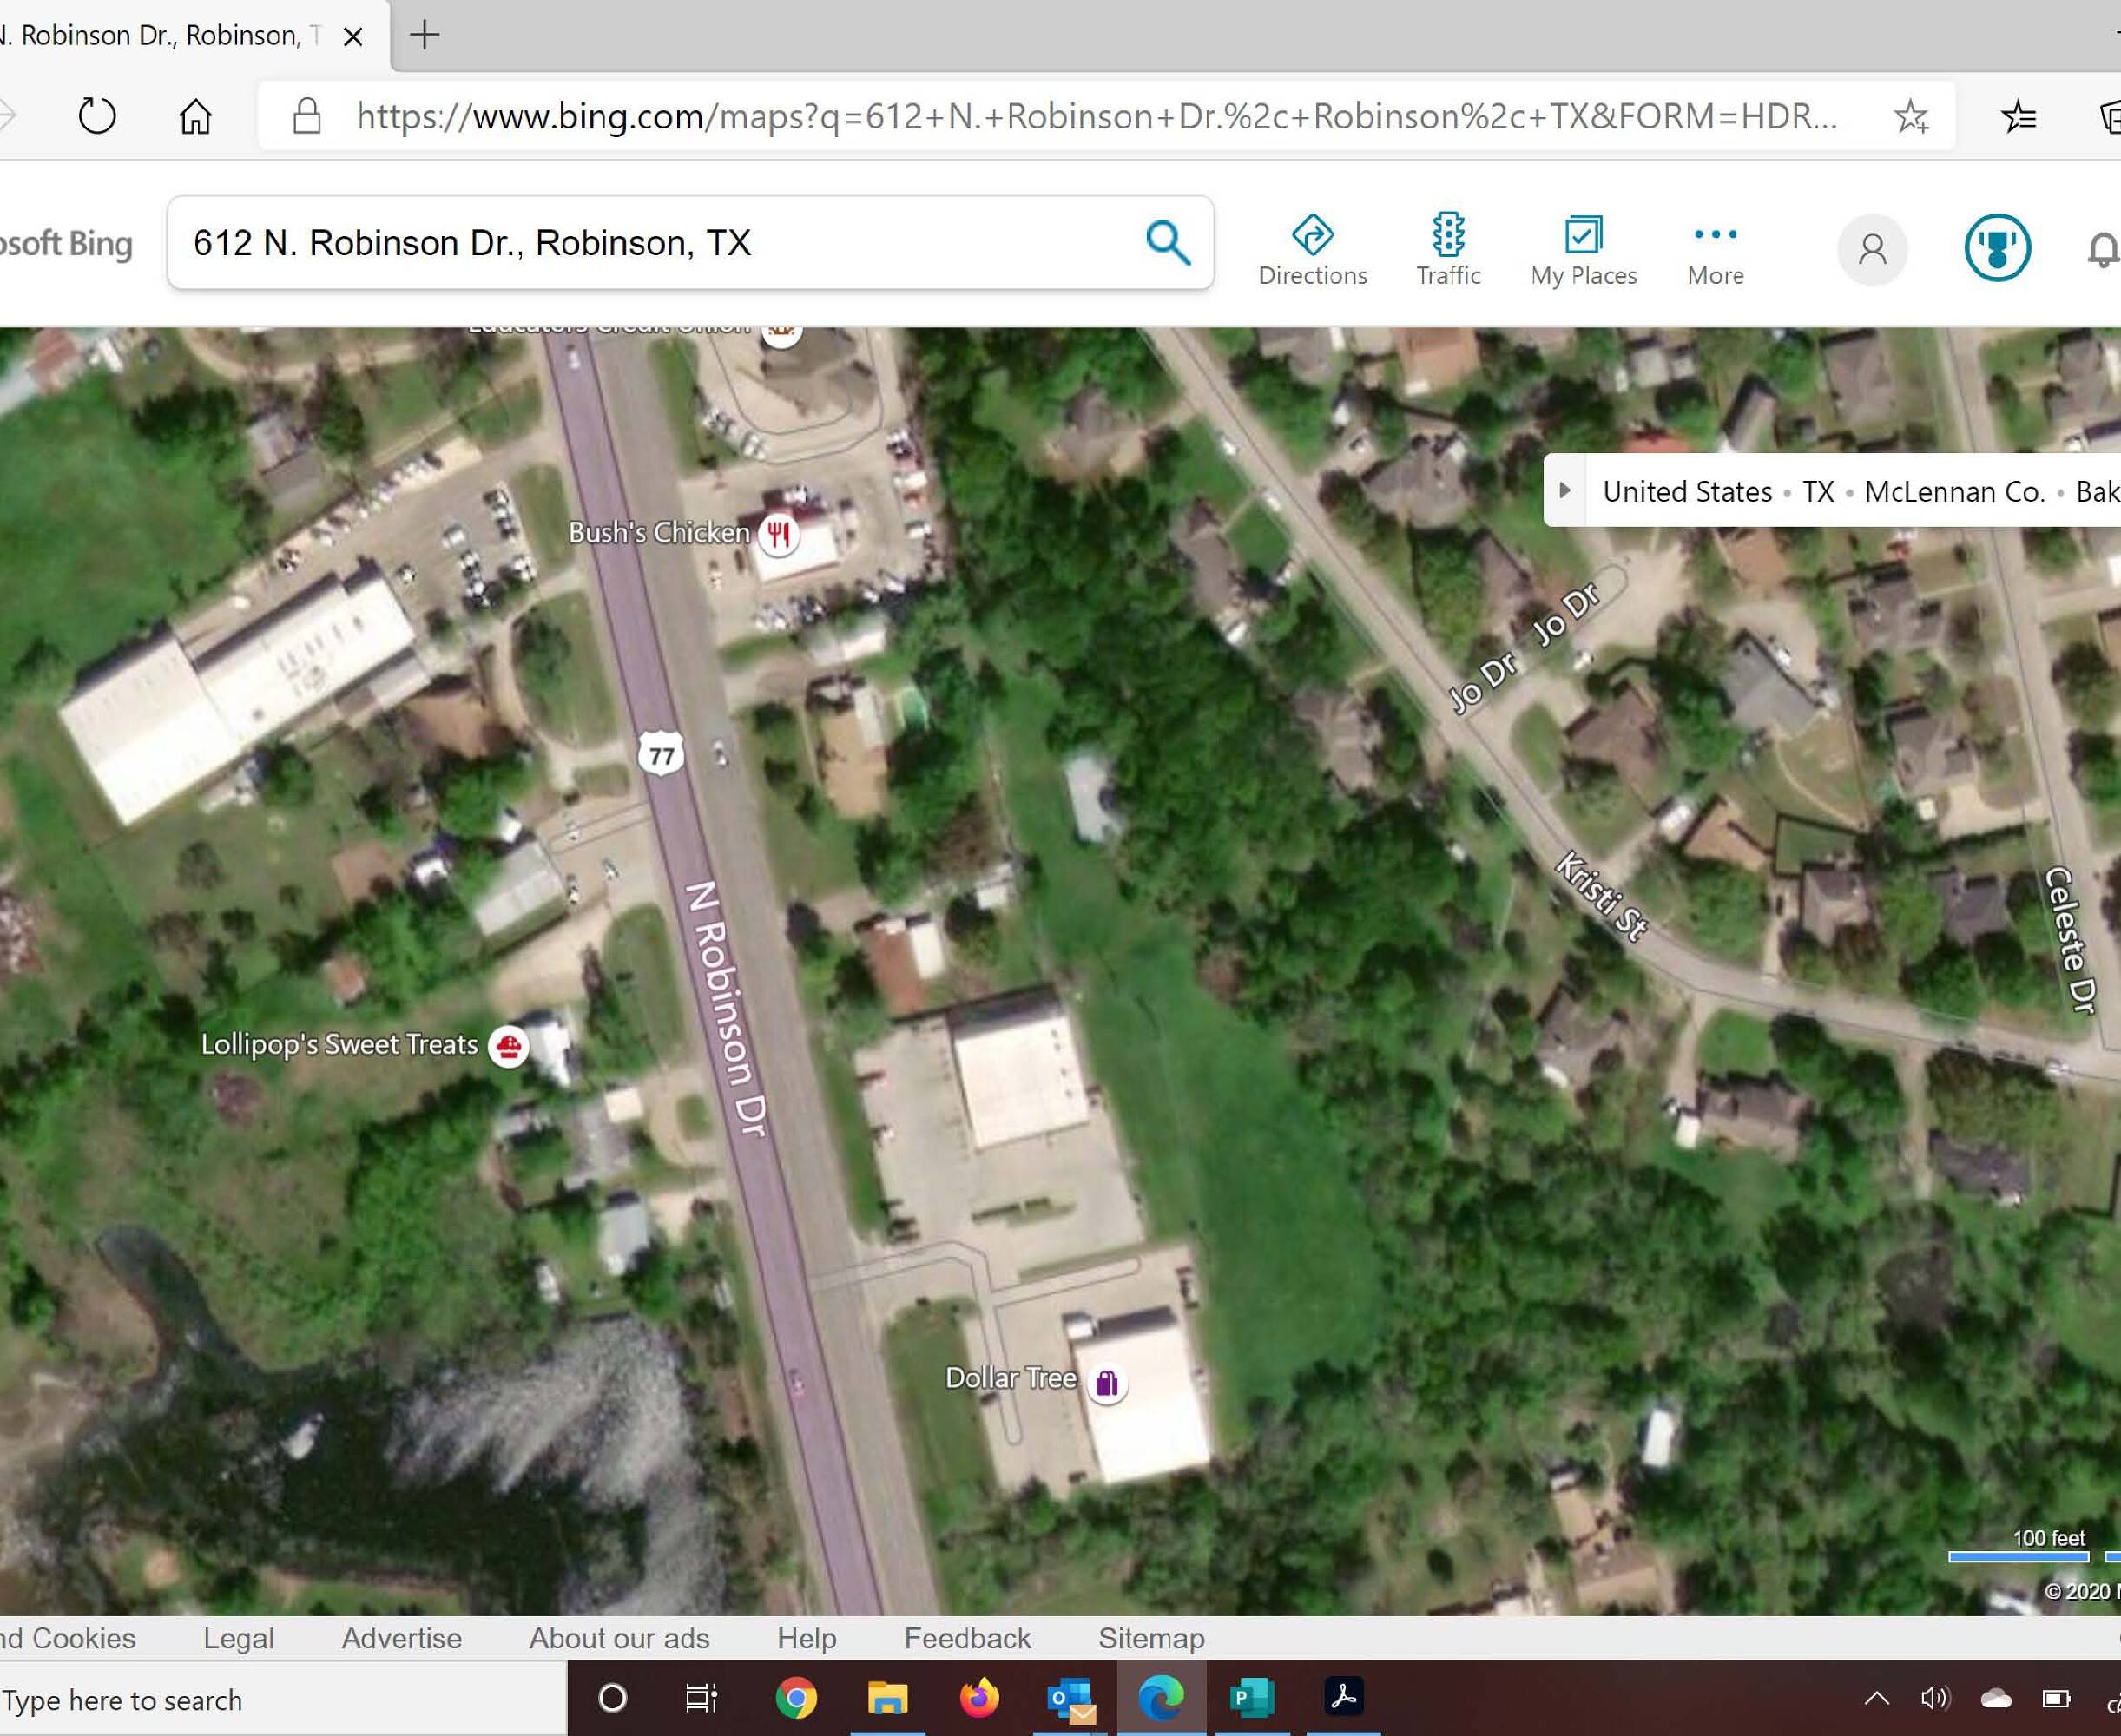This screenshot has height=1736, width=2121.
Task: Click the magnifier search icon
Action: (x=1167, y=243)
